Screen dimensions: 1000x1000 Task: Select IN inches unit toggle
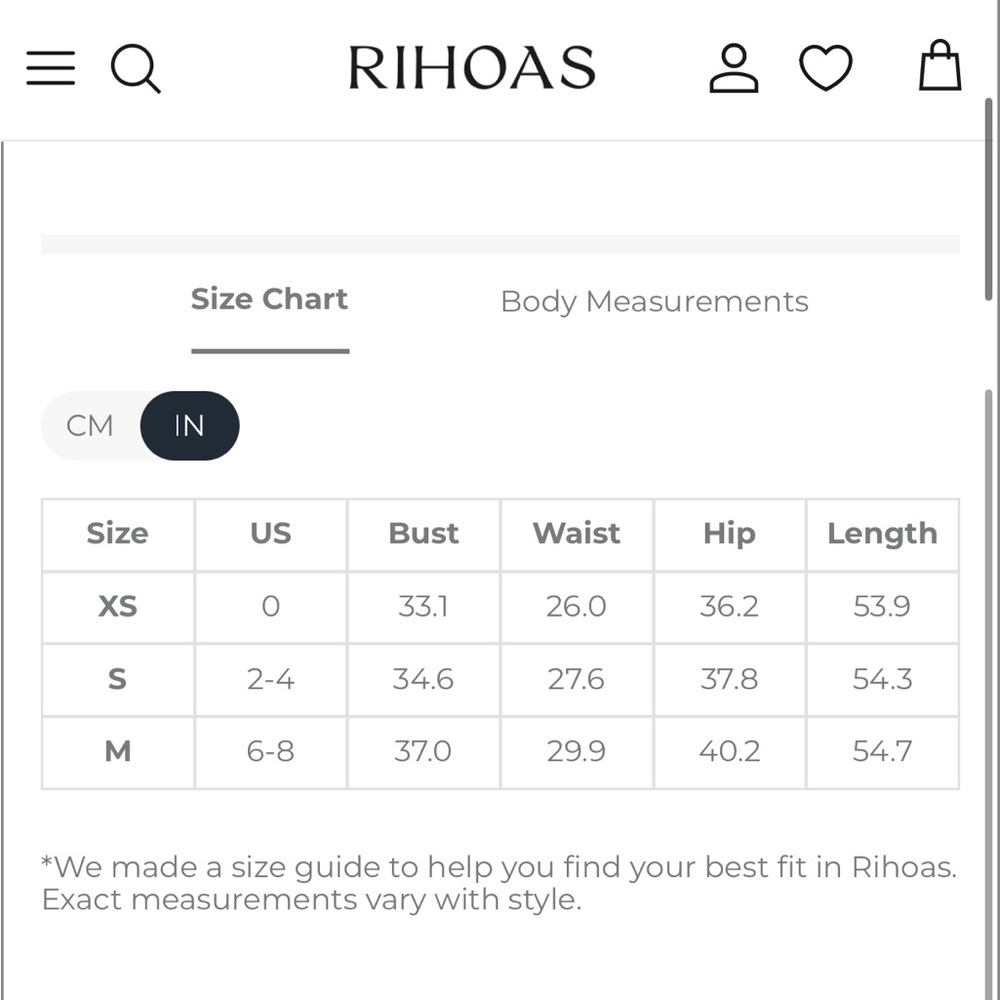point(189,425)
